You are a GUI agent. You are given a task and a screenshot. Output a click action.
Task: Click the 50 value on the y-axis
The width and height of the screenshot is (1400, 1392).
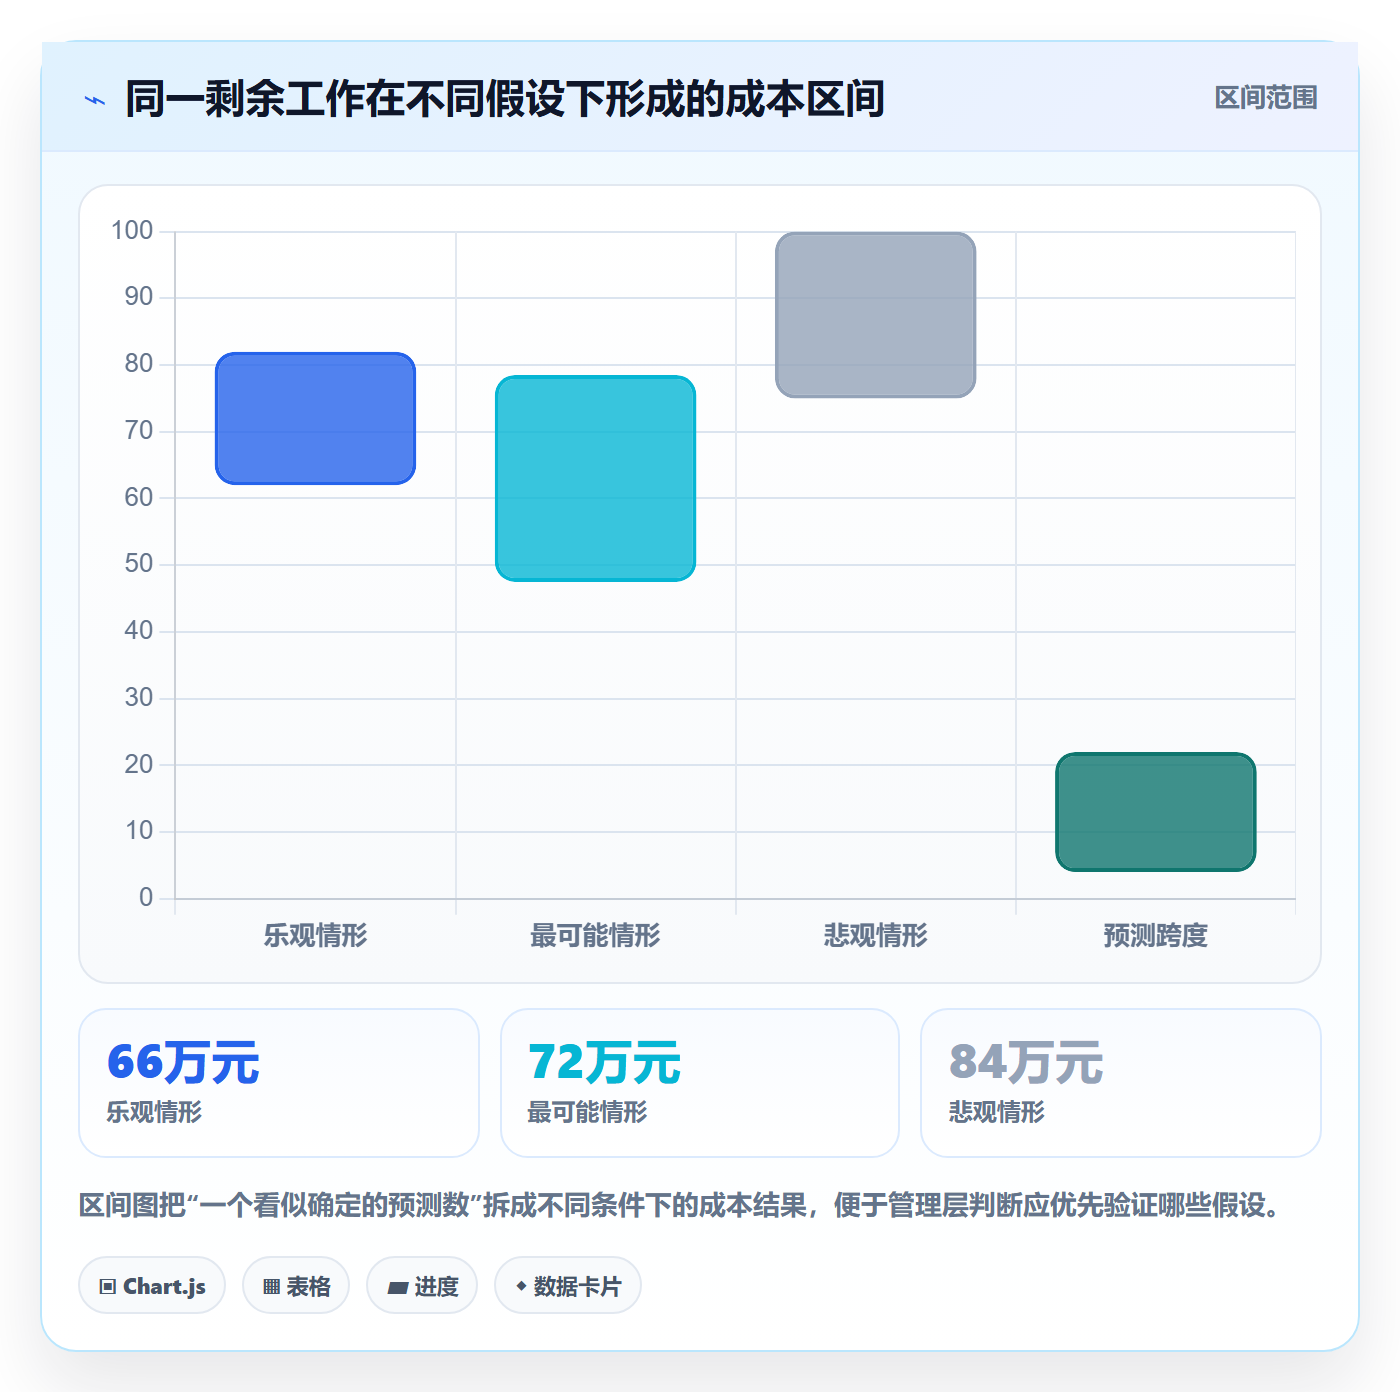click(x=139, y=564)
